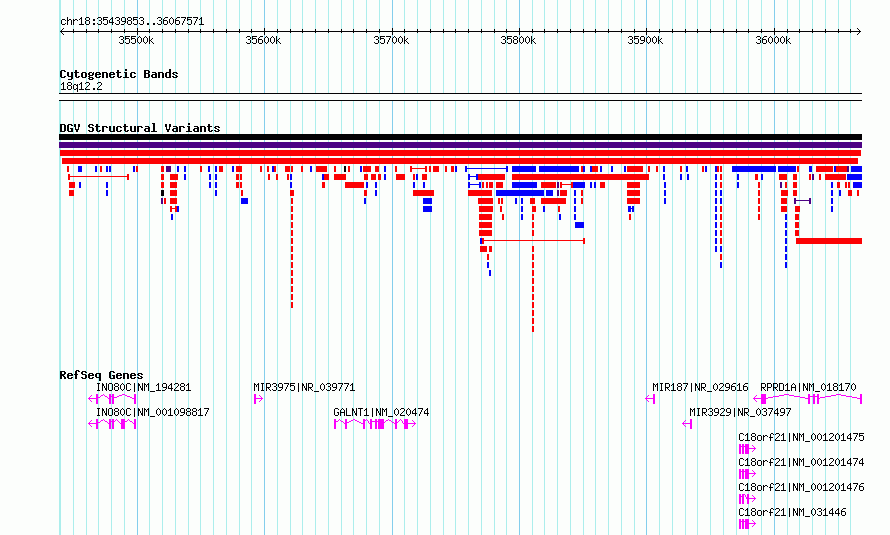Select the C18orf21 NM_001201475 gene glyph
This screenshot has width=890, height=535.
[x=747, y=449]
